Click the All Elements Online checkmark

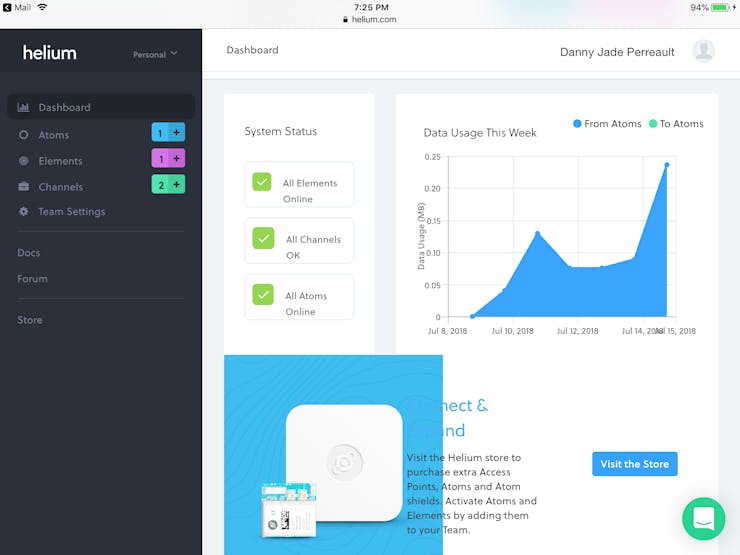point(262,182)
